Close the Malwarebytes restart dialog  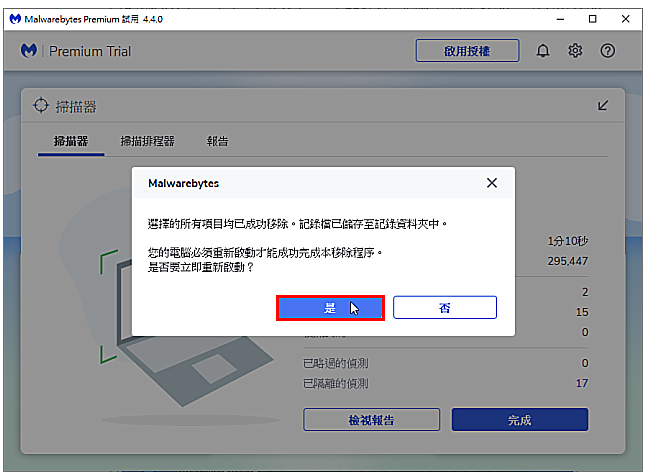pos(492,183)
